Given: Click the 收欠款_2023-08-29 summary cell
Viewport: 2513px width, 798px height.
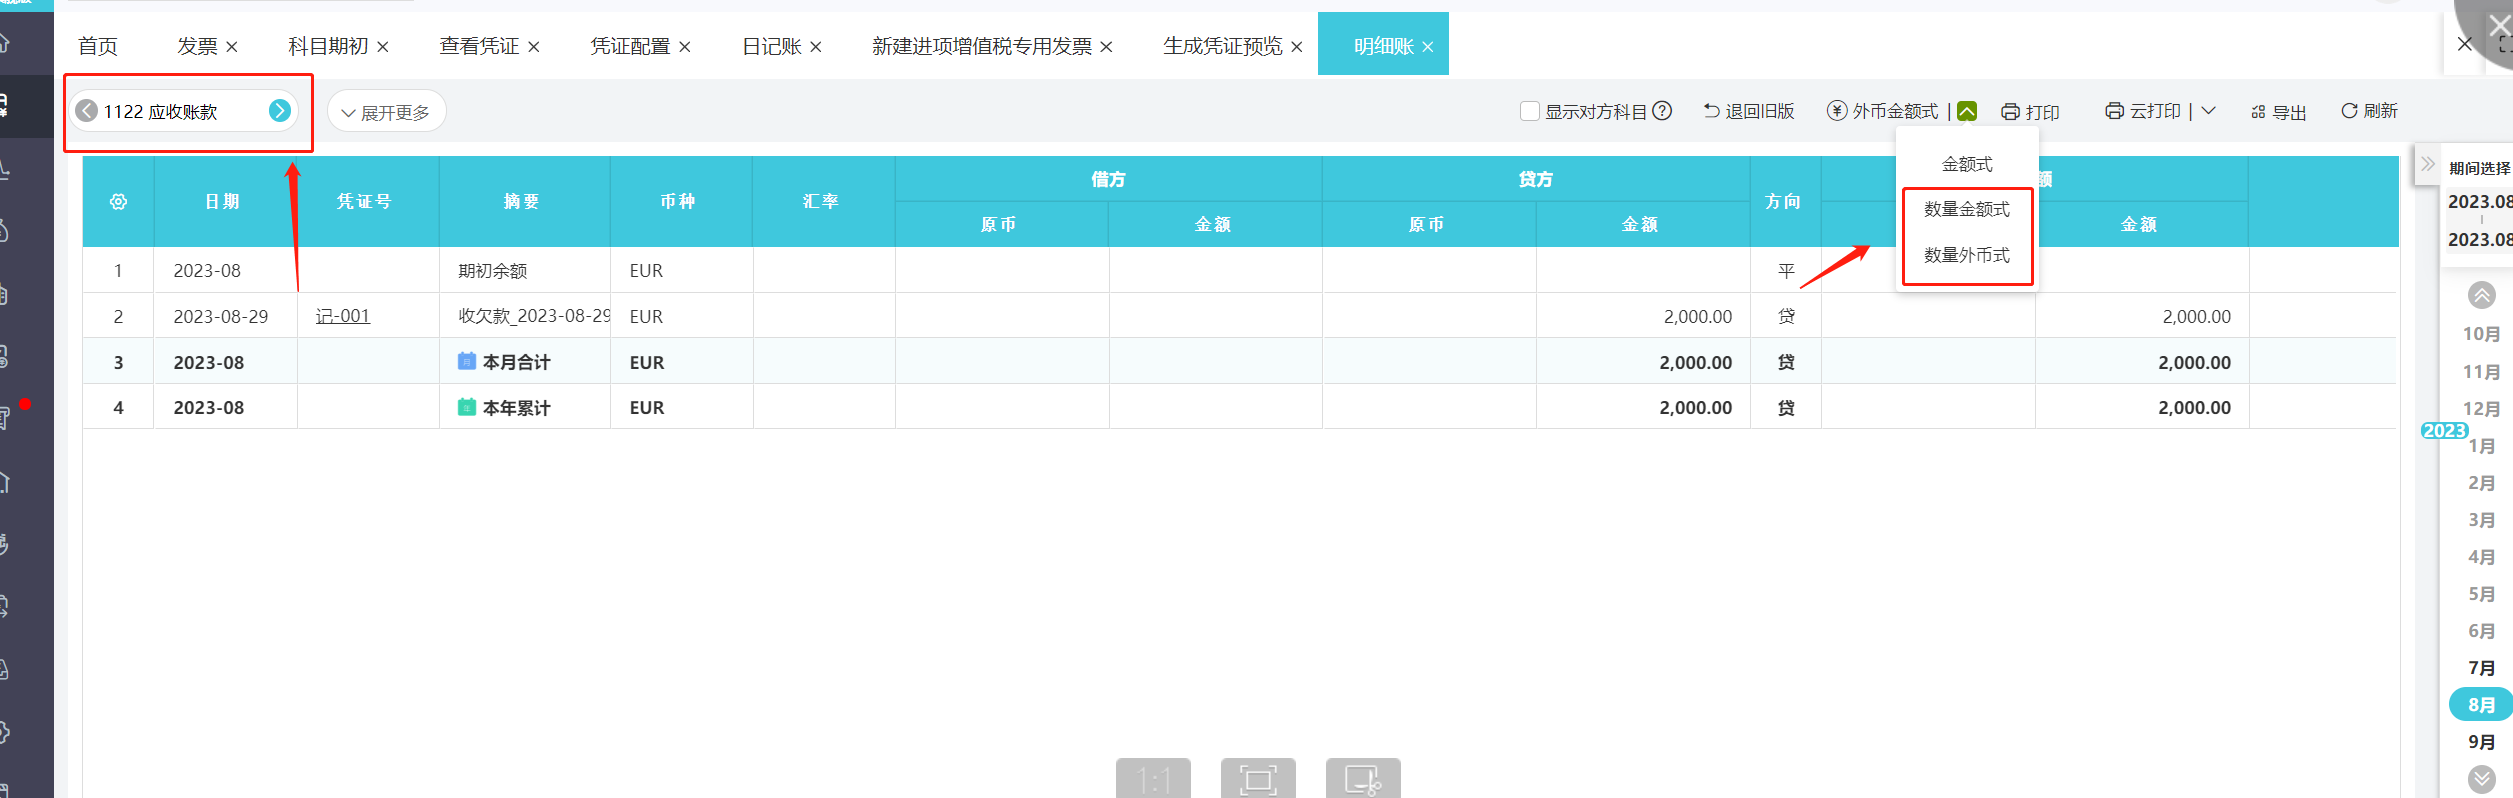Looking at the screenshot, I should coord(524,316).
